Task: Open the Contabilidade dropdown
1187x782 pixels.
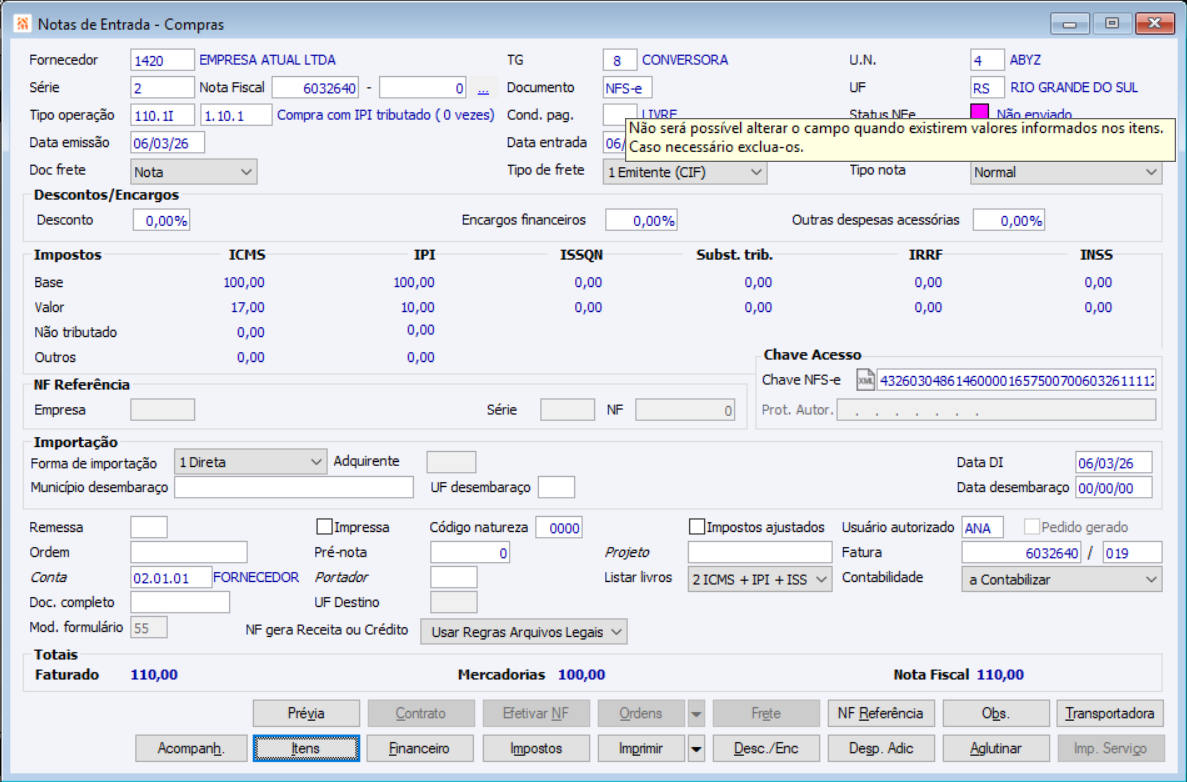Action: (x=1062, y=579)
